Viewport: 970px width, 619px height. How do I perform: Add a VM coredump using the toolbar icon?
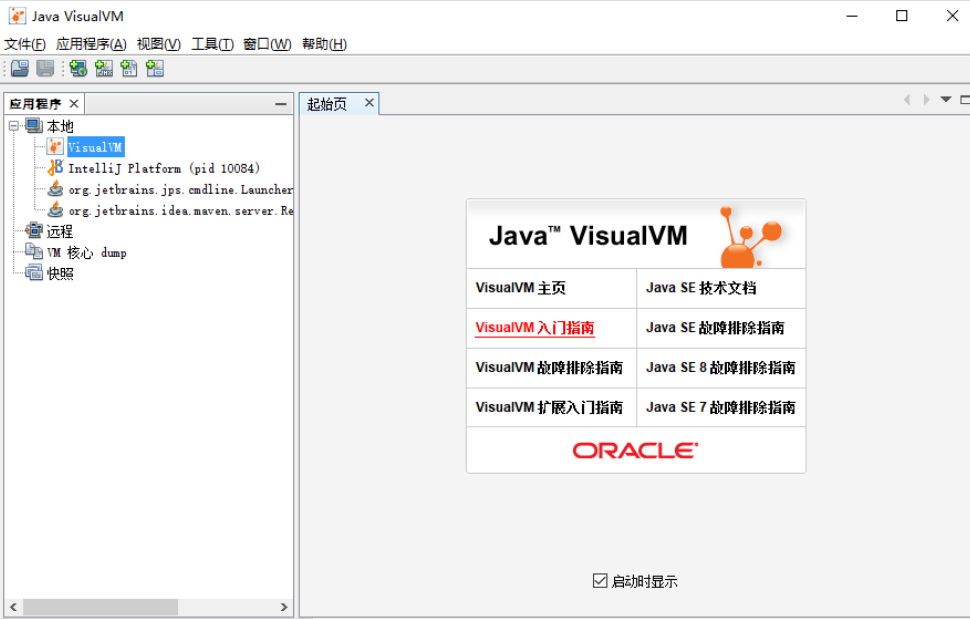128,68
